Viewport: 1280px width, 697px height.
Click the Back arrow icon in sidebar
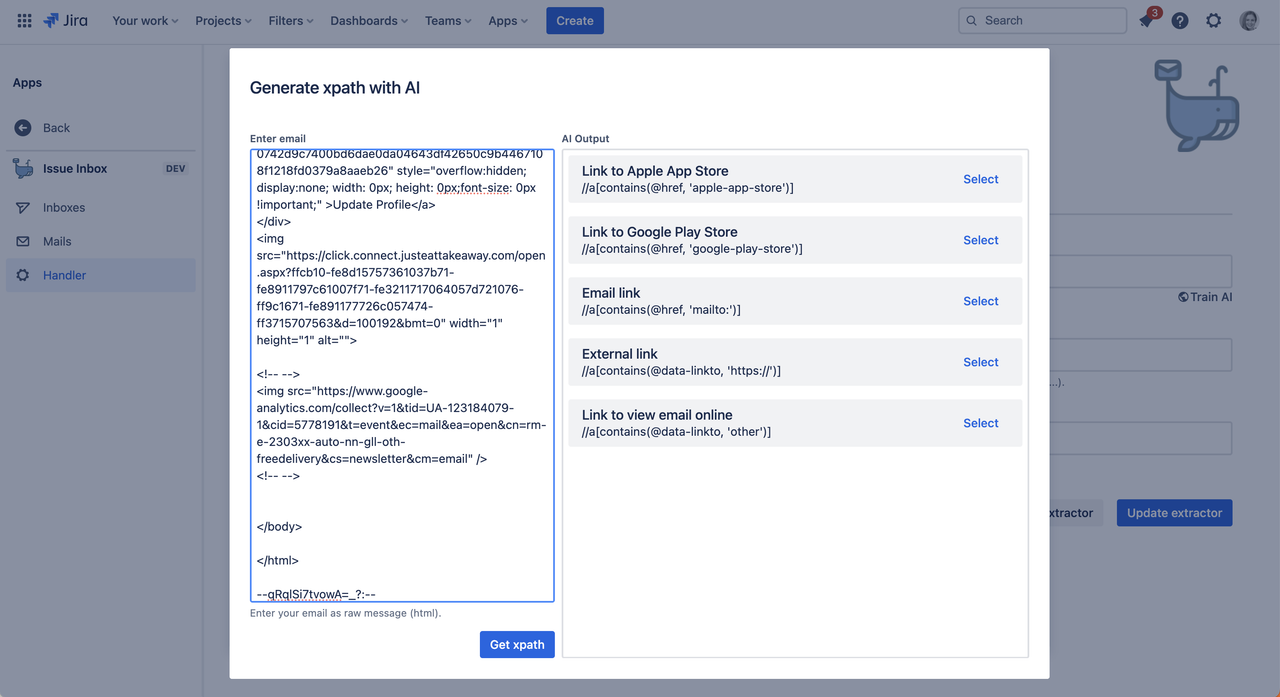(23, 128)
